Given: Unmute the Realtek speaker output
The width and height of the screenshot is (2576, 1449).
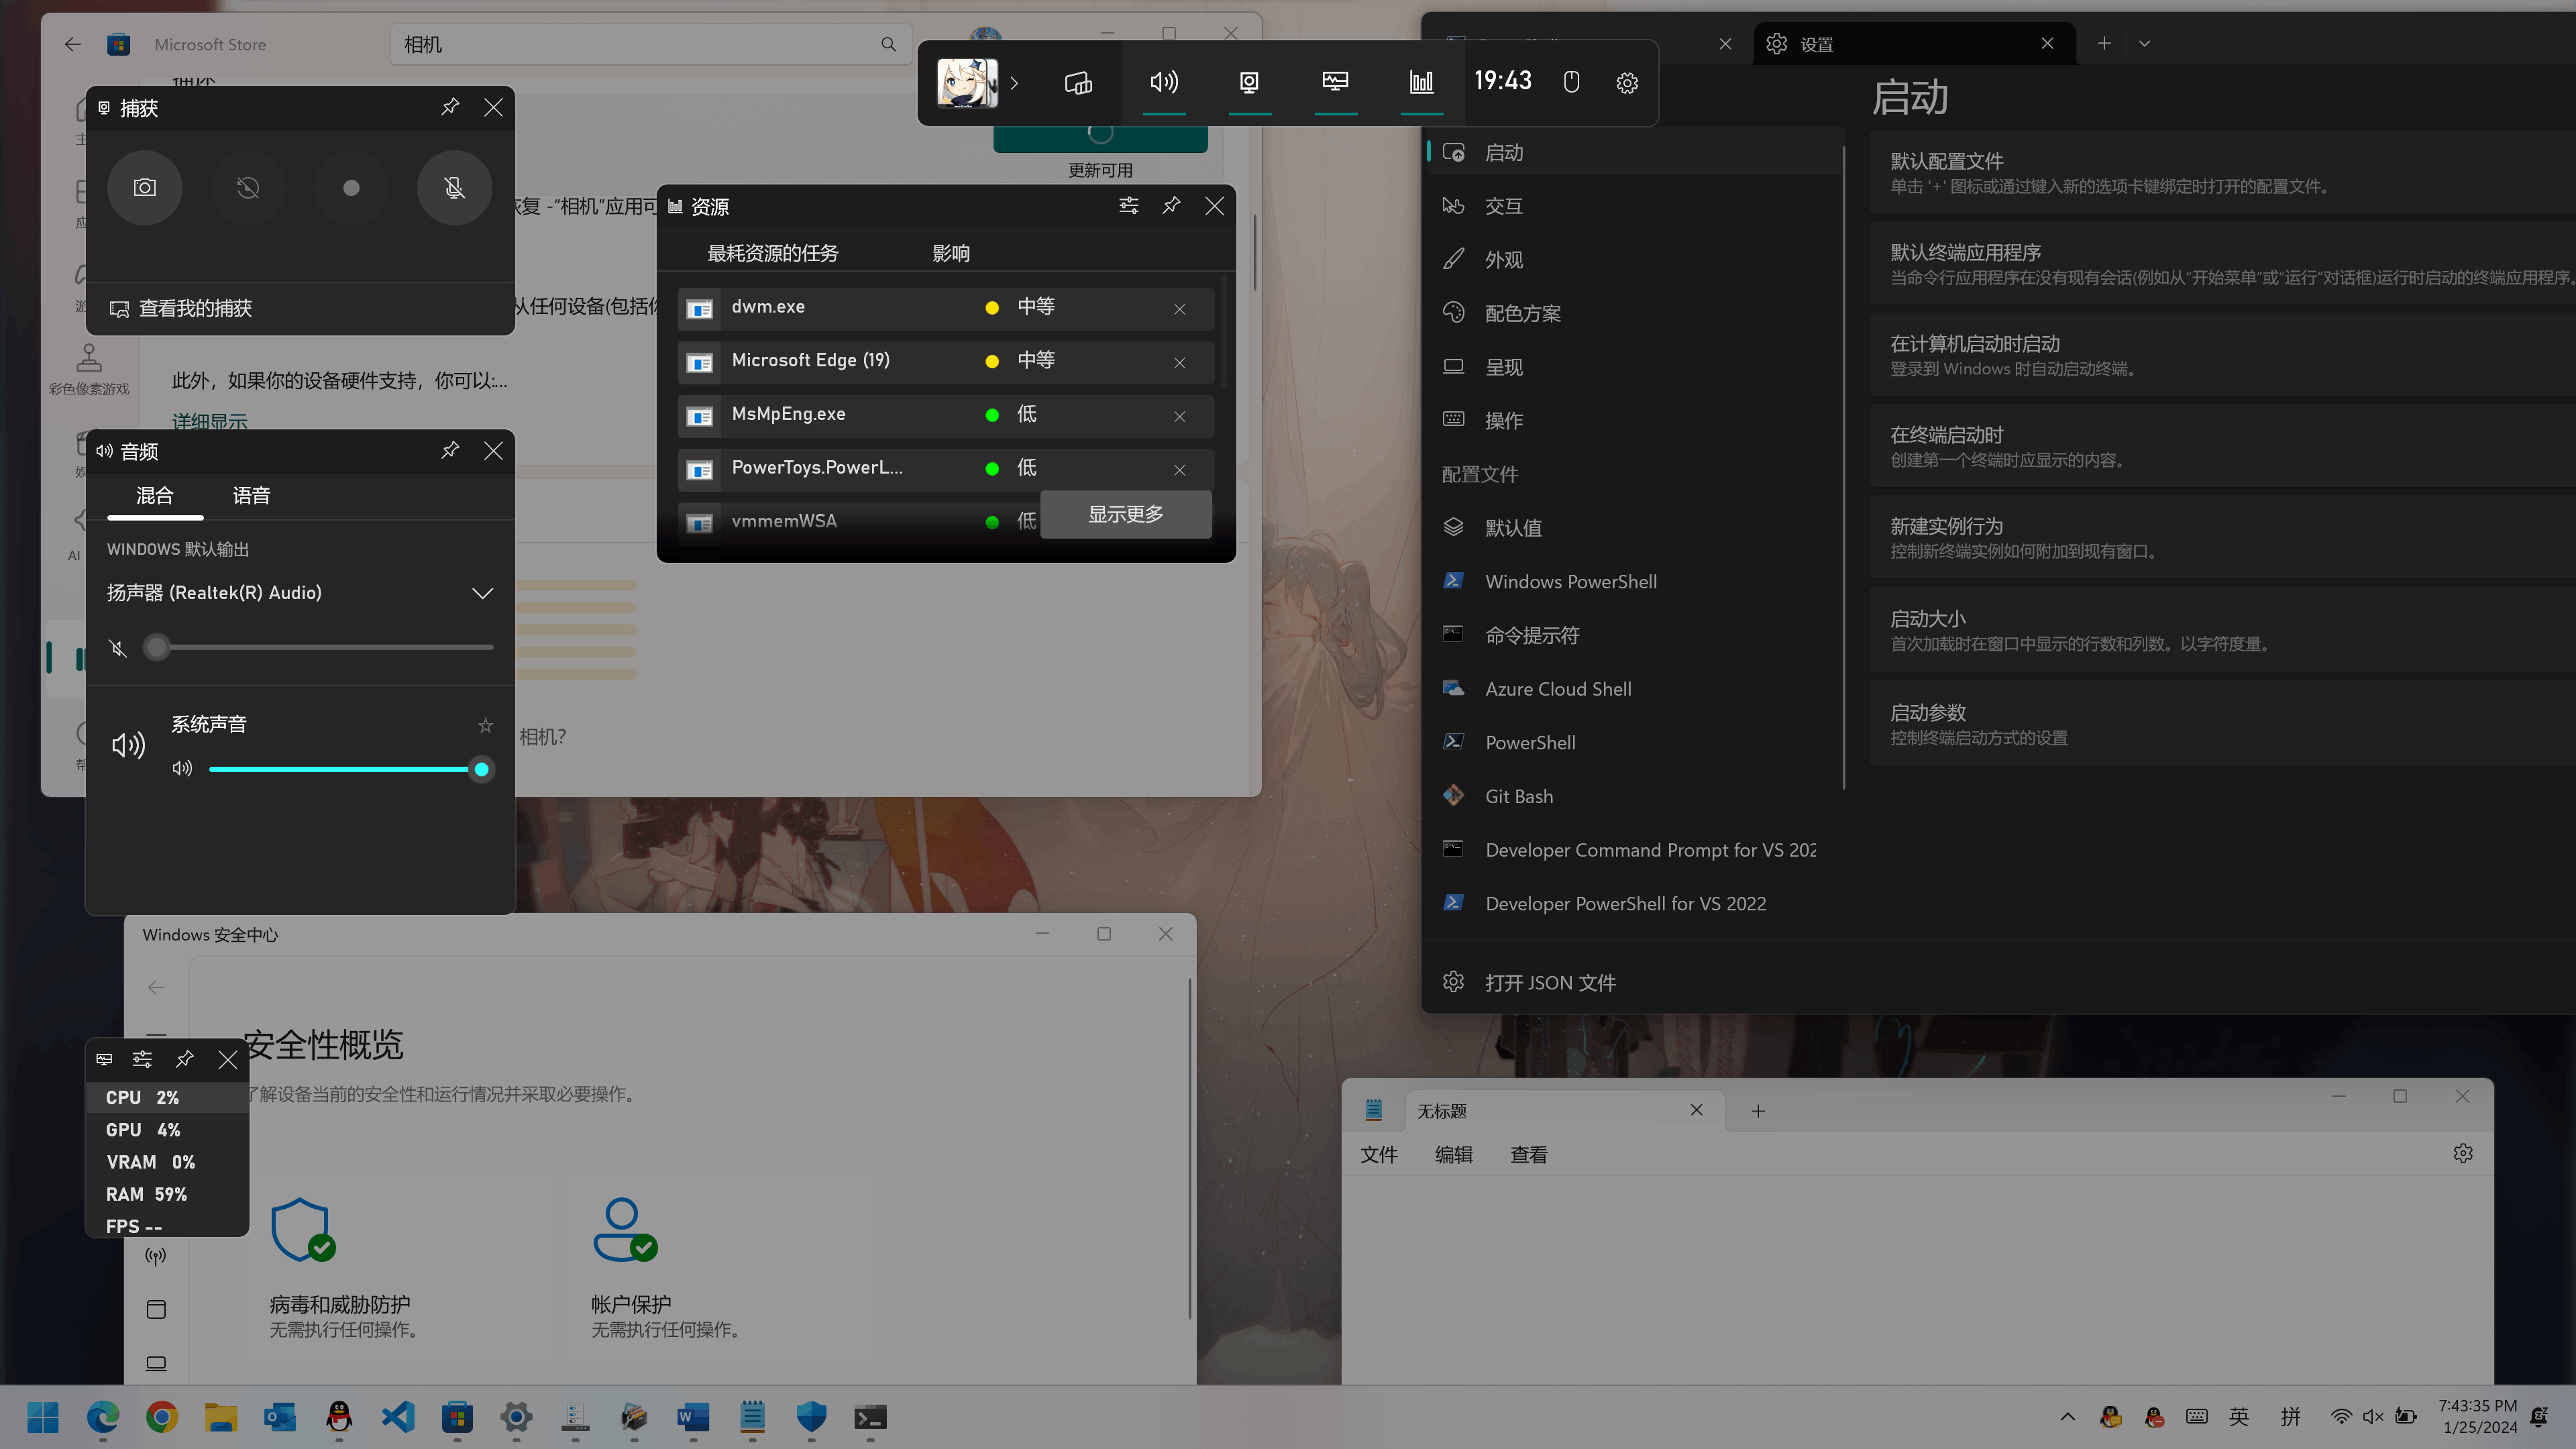Looking at the screenshot, I should (118, 648).
